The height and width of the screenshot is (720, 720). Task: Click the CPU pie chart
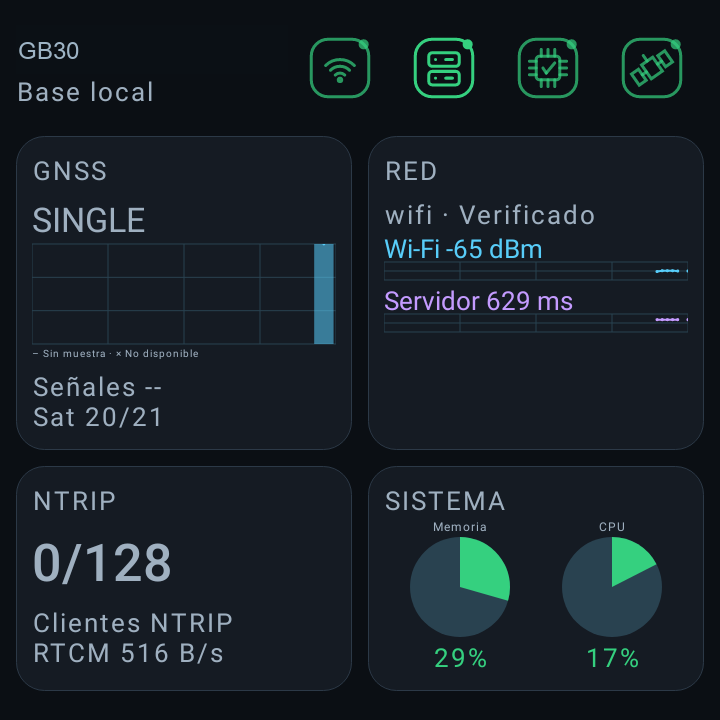612,587
